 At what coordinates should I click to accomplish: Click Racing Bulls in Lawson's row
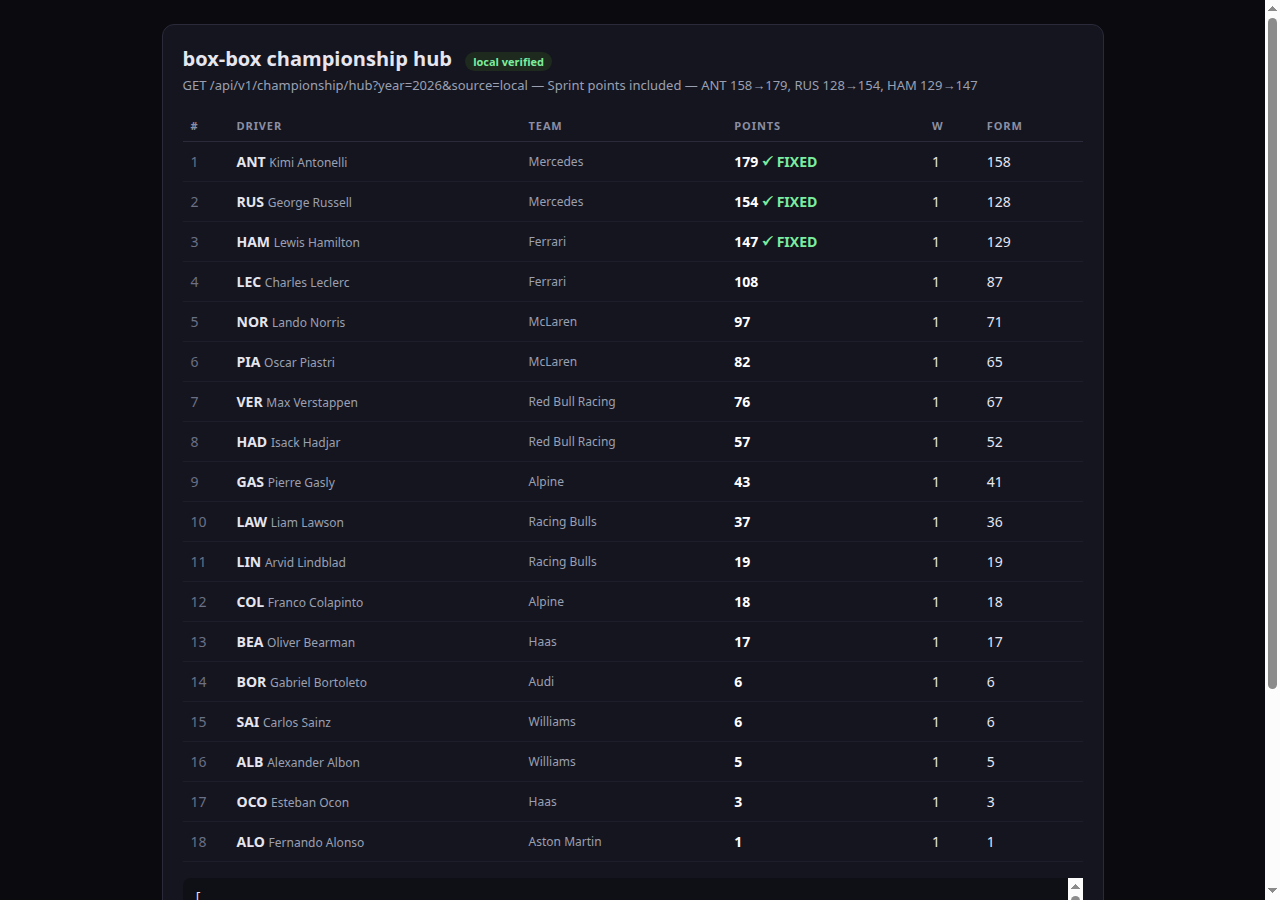pyautogui.click(x=563, y=522)
